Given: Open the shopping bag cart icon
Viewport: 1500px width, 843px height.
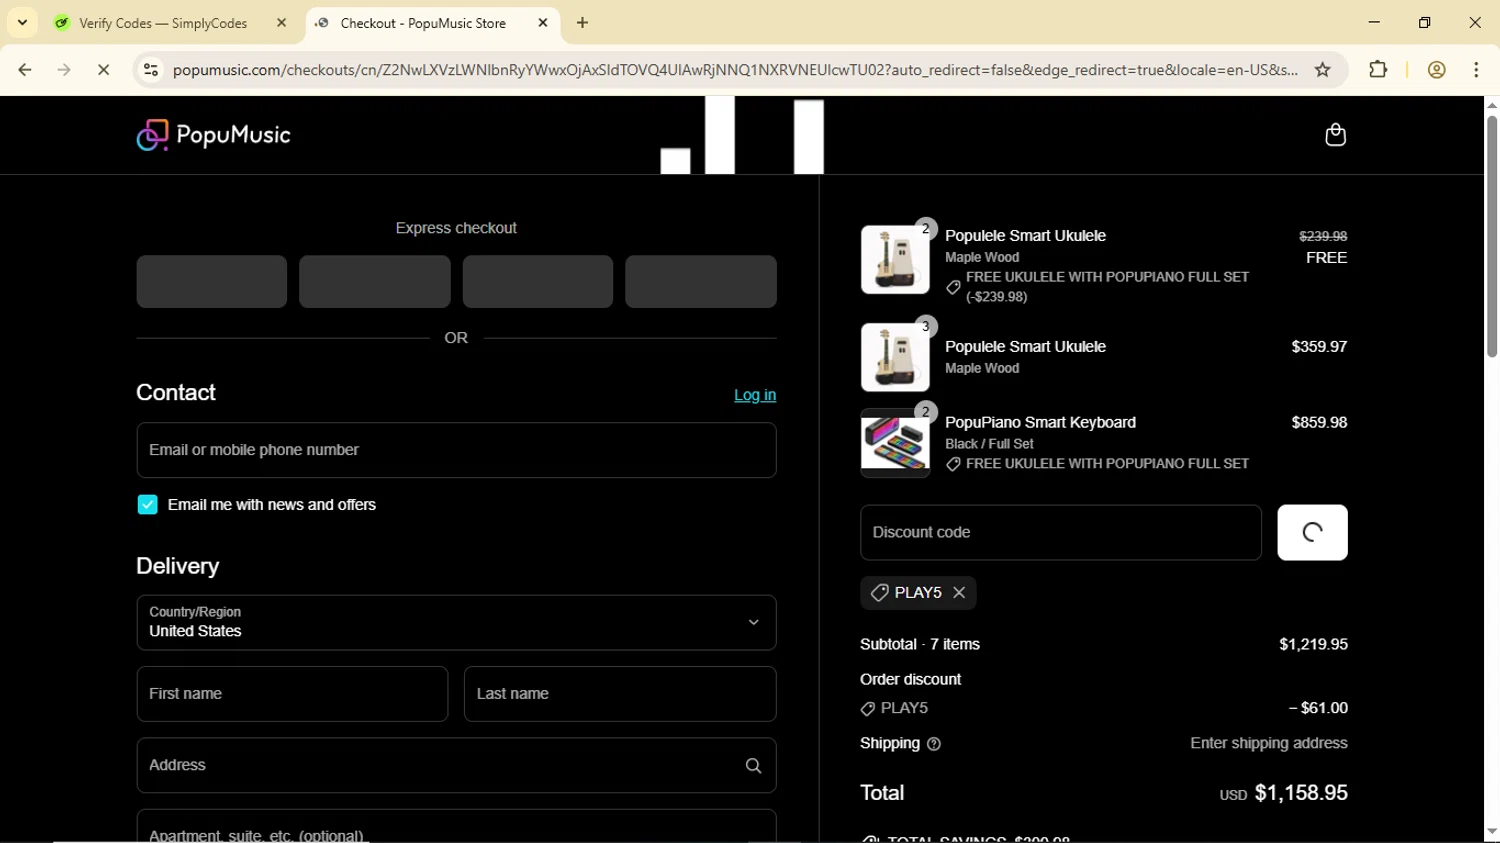Looking at the screenshot, I should (x=1335, y=135).
